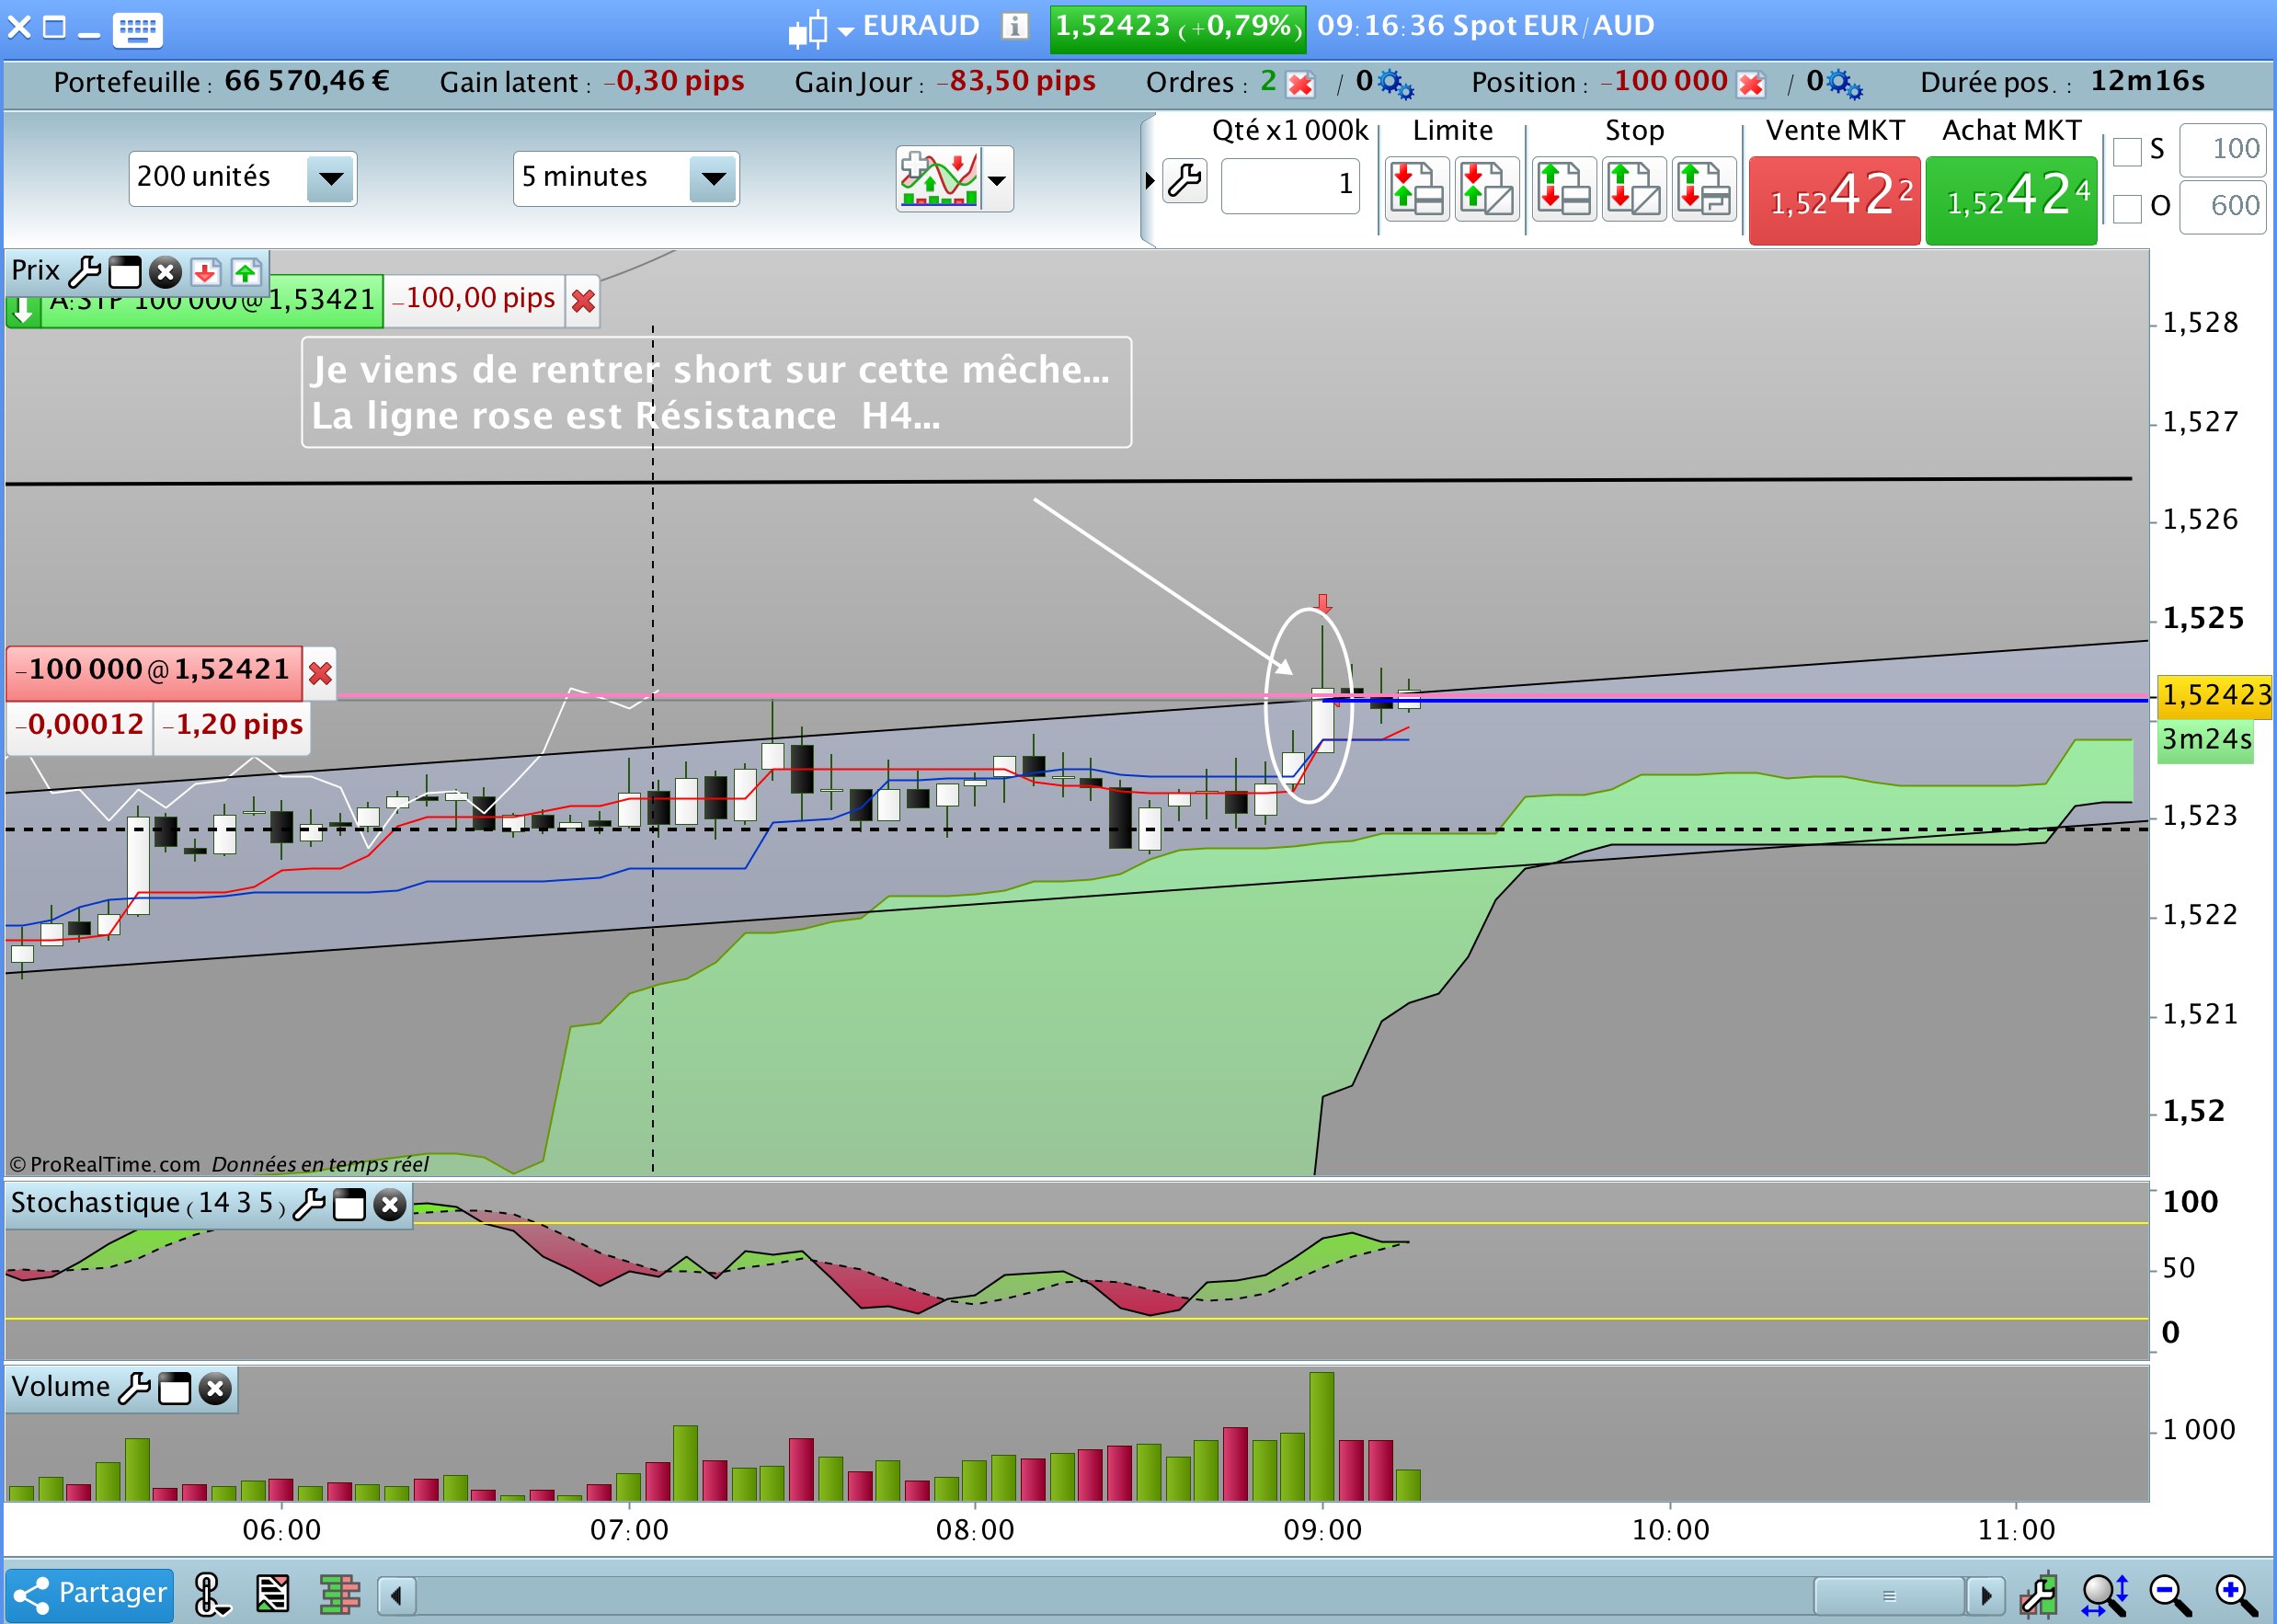Open the virtual keyboard icon
The height and width of the screenshot is (1624, 2277).
[x=137, y=29]
